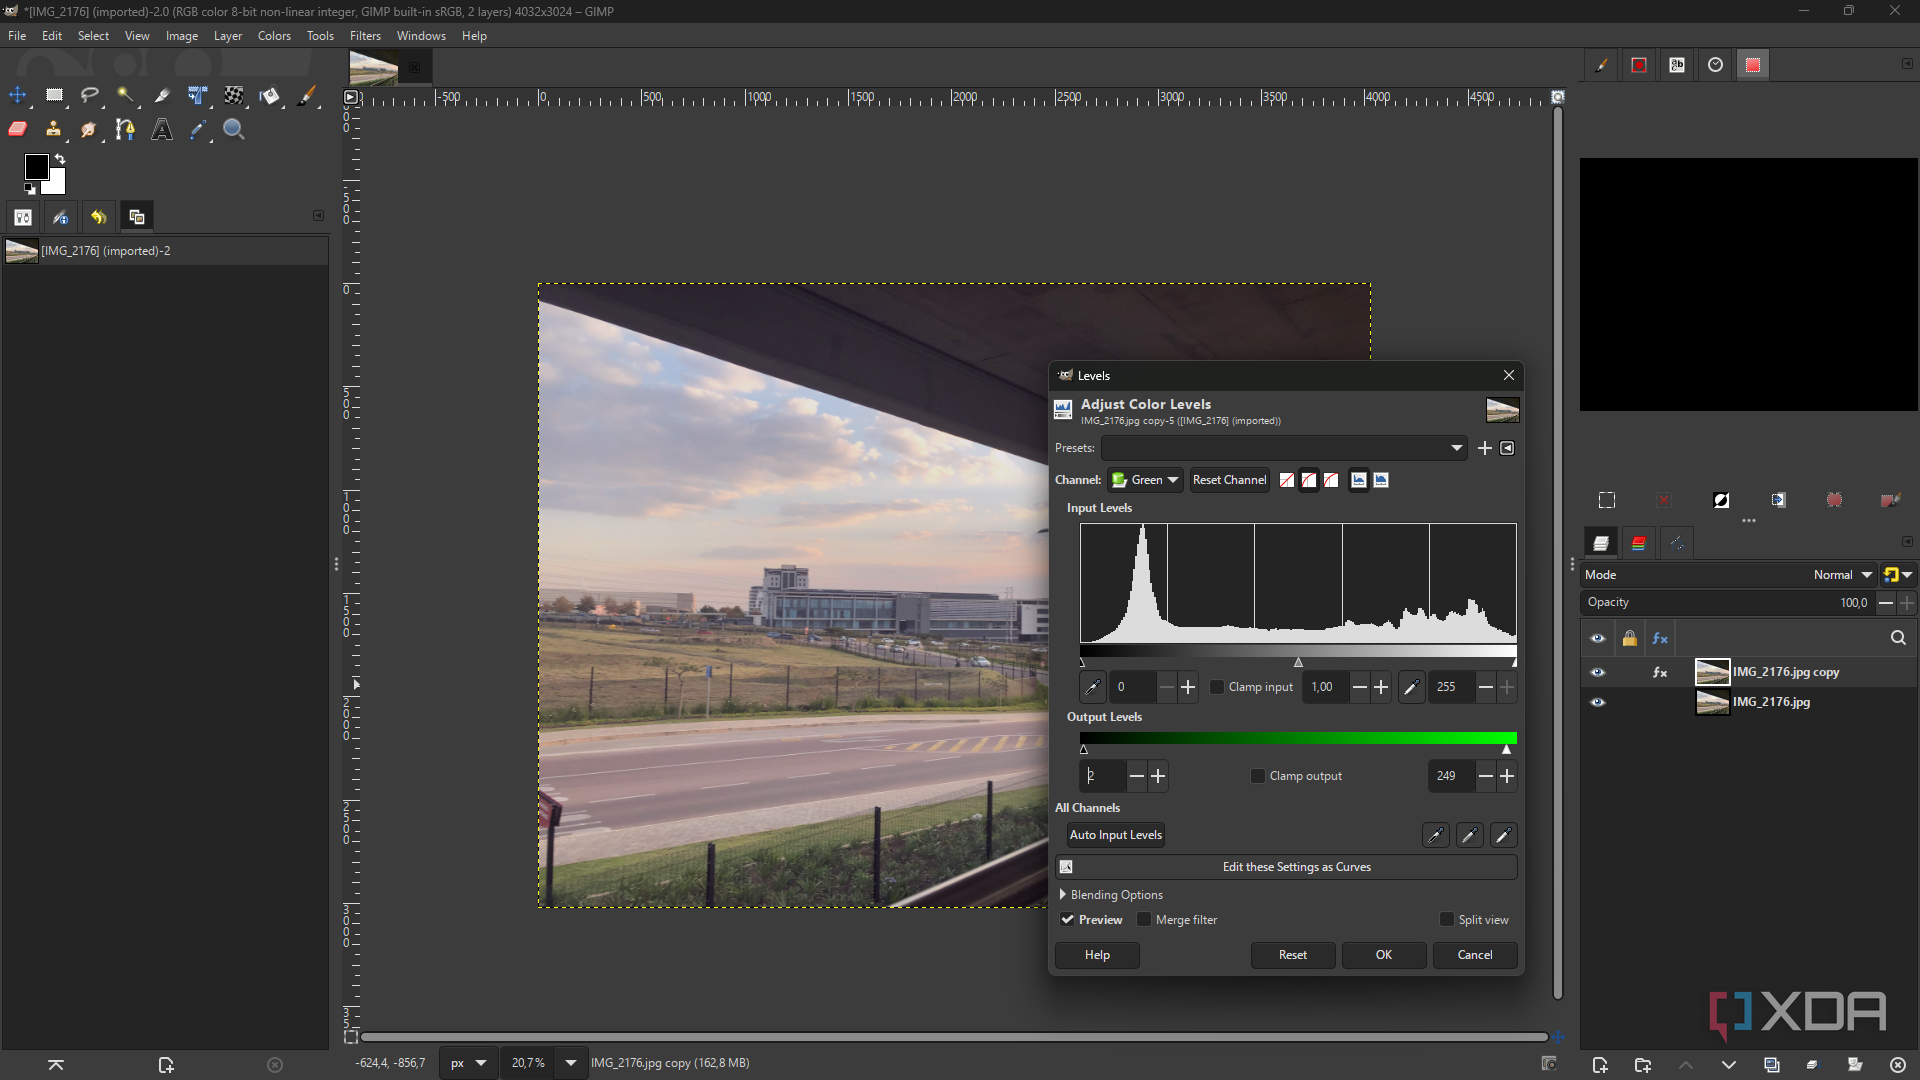Select the Move tool
The height and width of the screenshot is (1080, 1920).
click(17, 96)
